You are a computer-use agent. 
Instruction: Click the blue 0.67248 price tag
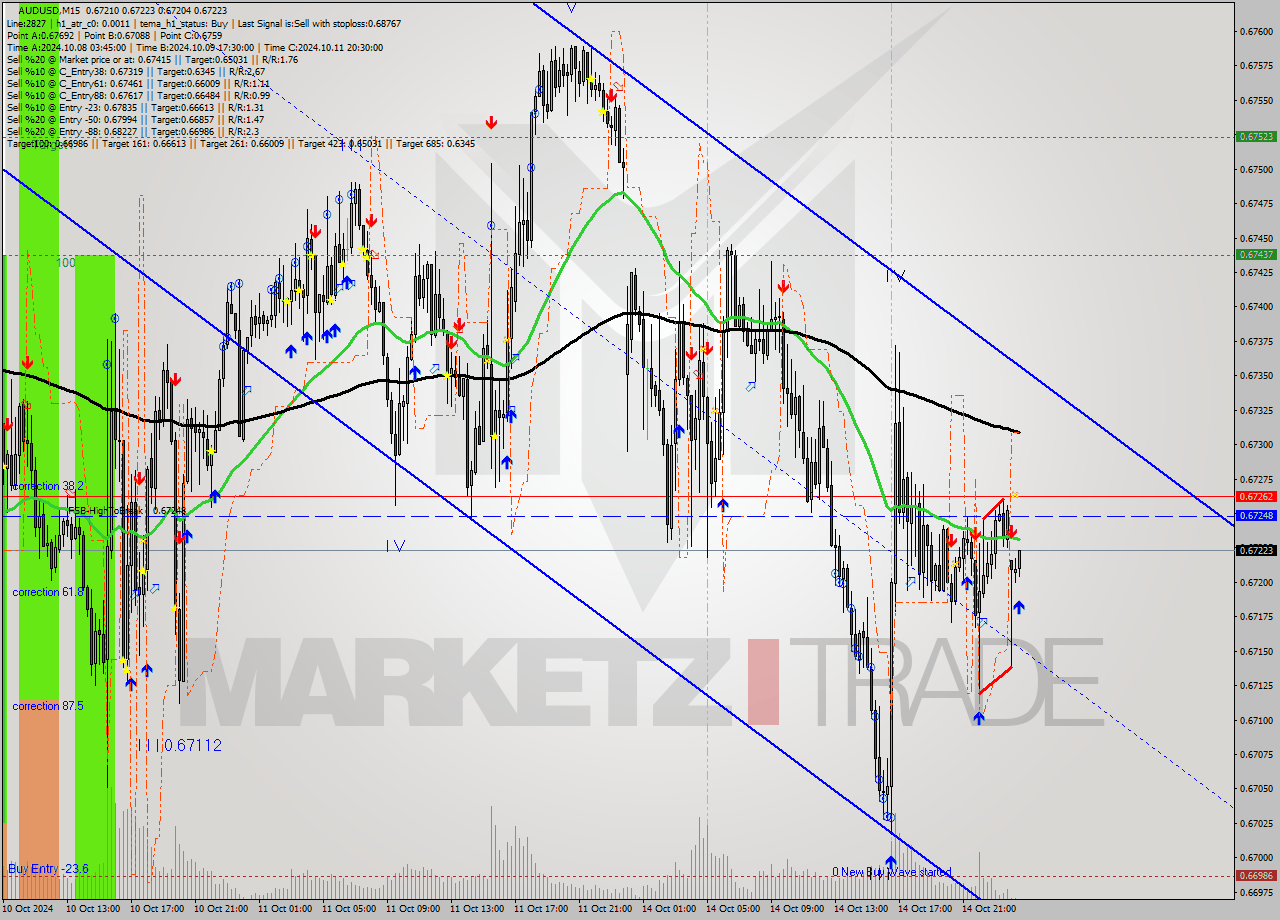(1256, 516)
